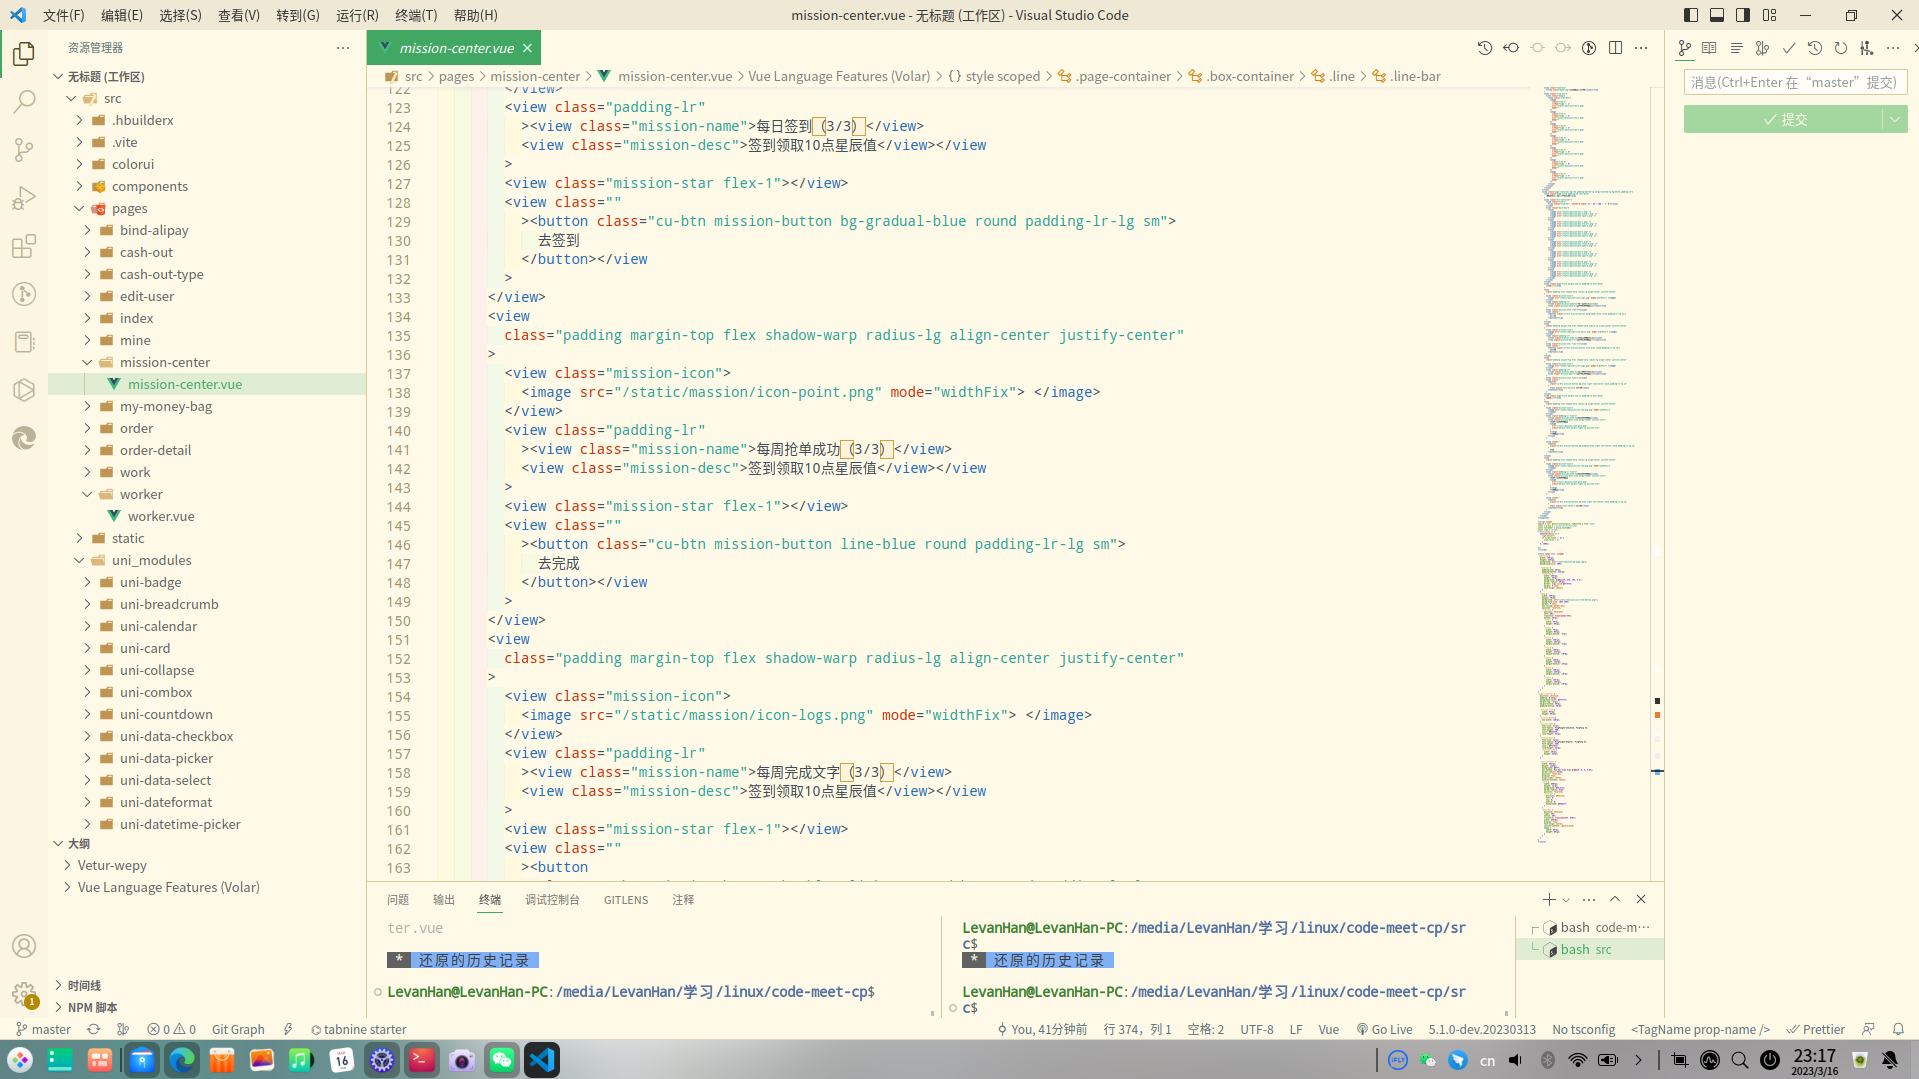Expand the my-money-bag folder

pyautogui.click(x=165, y=406)
